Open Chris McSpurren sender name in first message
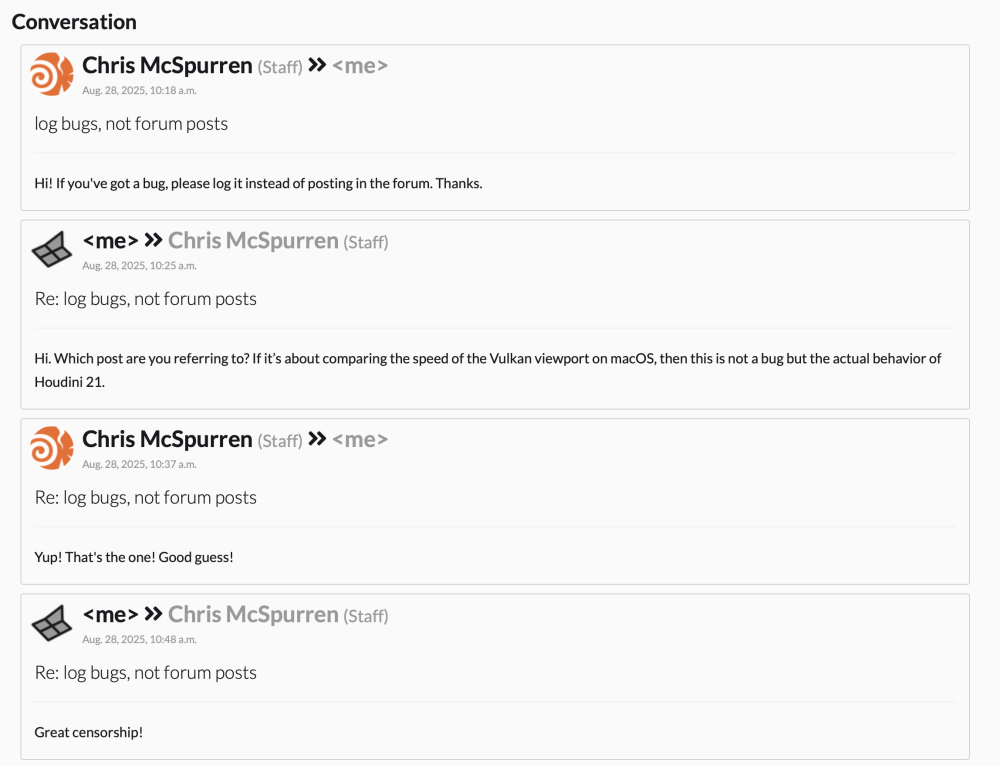Viewport: 1000px width, 766px height. pos(167,65)
